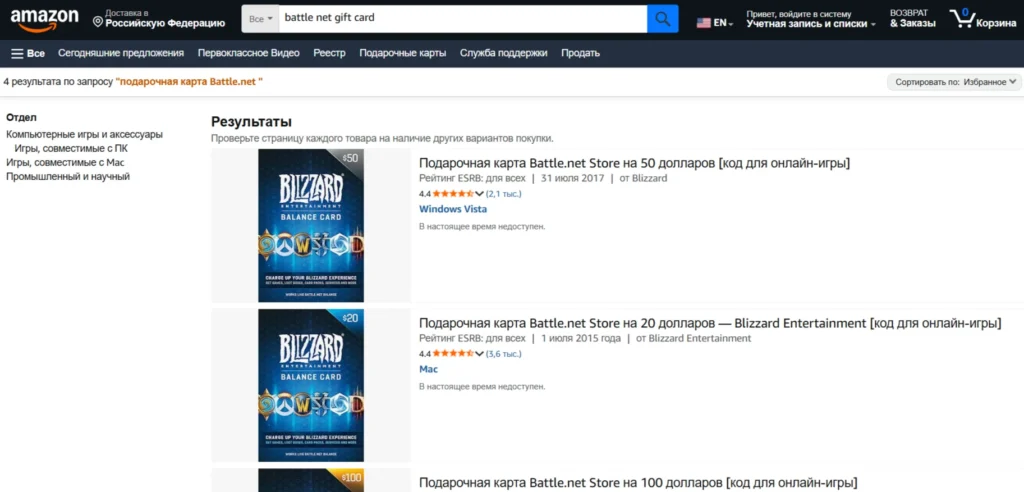Open "Сегодняшние предложения" in nav bar

[121, 54]
